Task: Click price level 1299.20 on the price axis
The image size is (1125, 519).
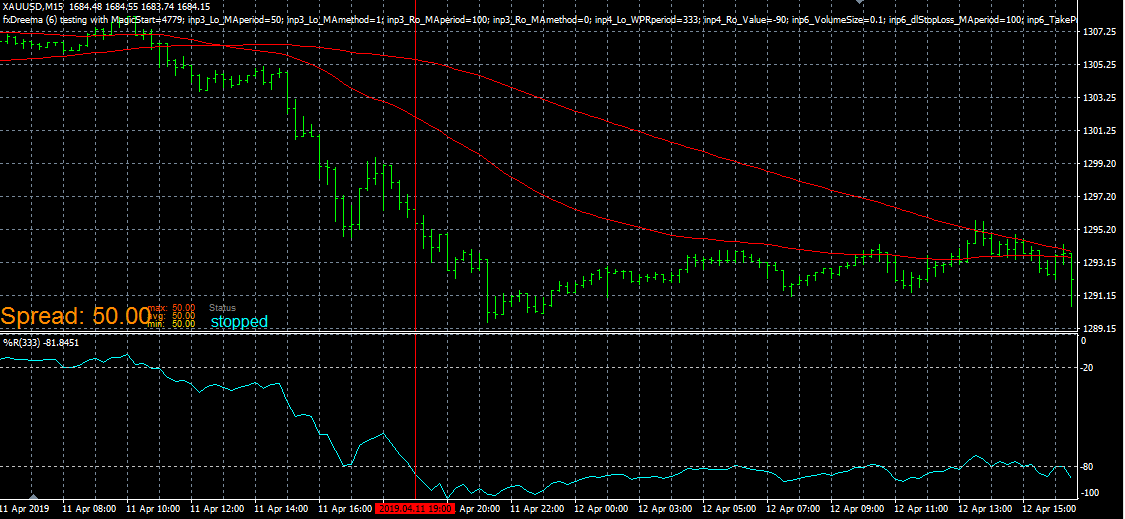Action: coord(1098,164)
